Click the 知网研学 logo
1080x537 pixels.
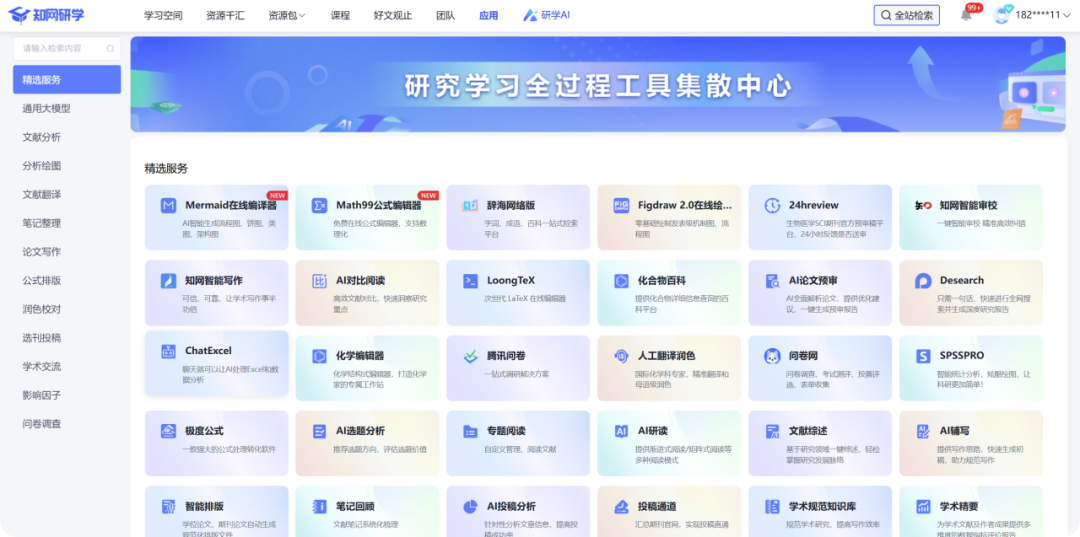[x=47, y=15]
